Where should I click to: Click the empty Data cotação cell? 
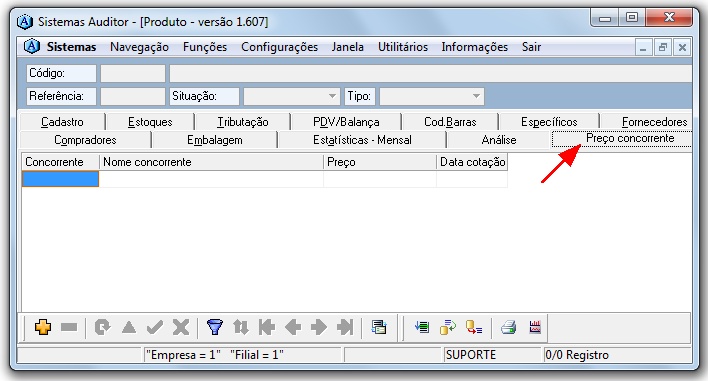click(x=472, y=179)
